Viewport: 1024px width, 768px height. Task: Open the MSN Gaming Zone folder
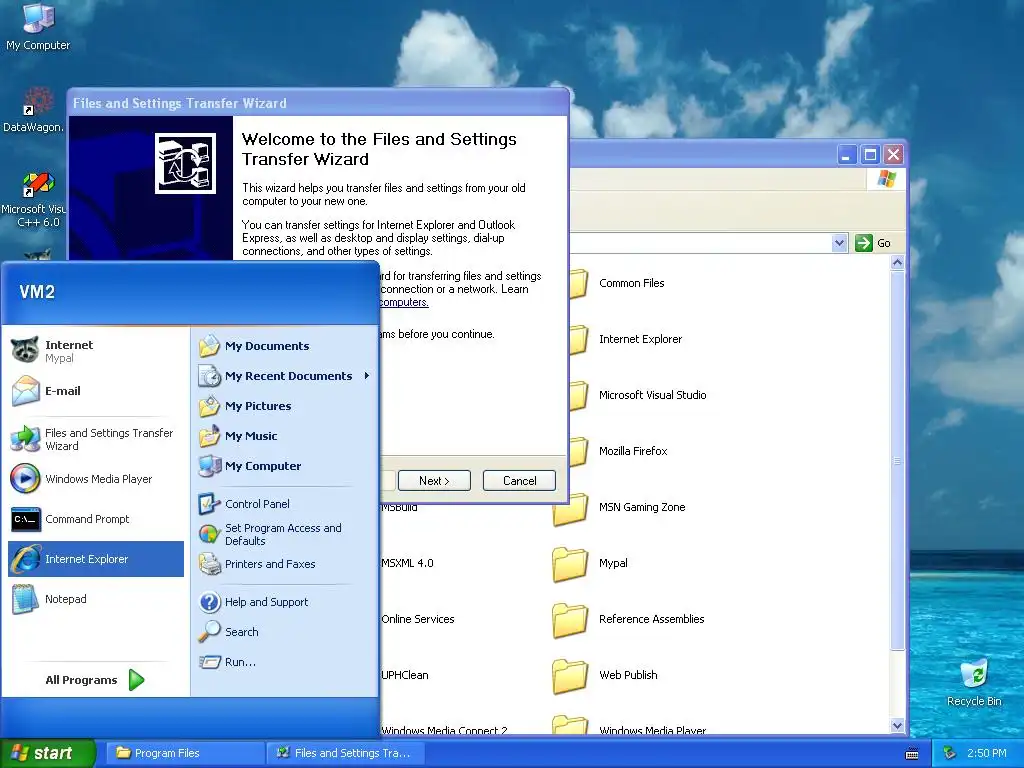pos(619,507)
